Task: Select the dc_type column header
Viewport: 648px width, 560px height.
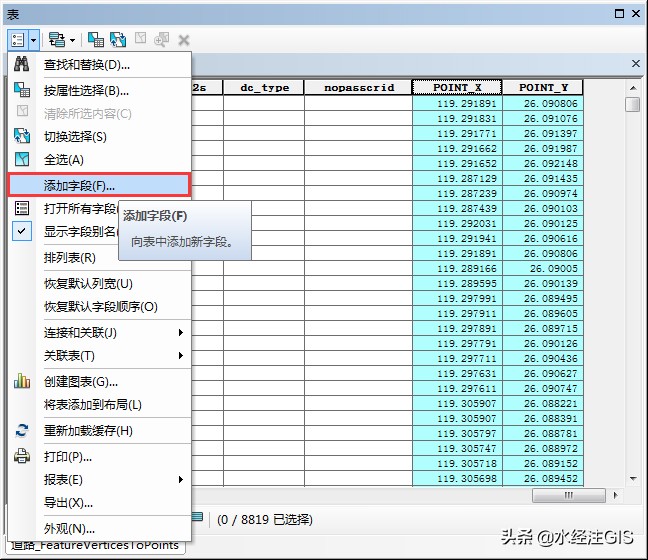Action: pos(264,88)
